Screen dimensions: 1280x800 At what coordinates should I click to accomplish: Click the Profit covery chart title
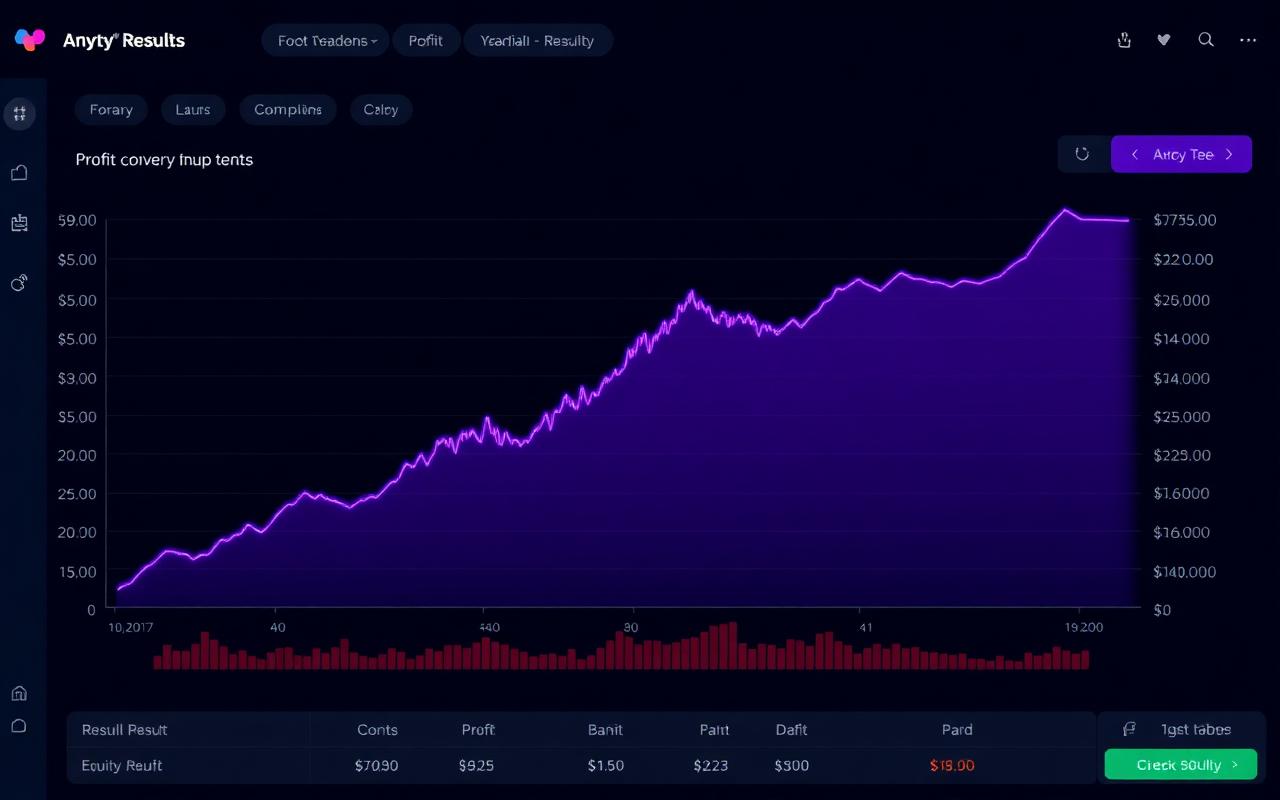164,159
